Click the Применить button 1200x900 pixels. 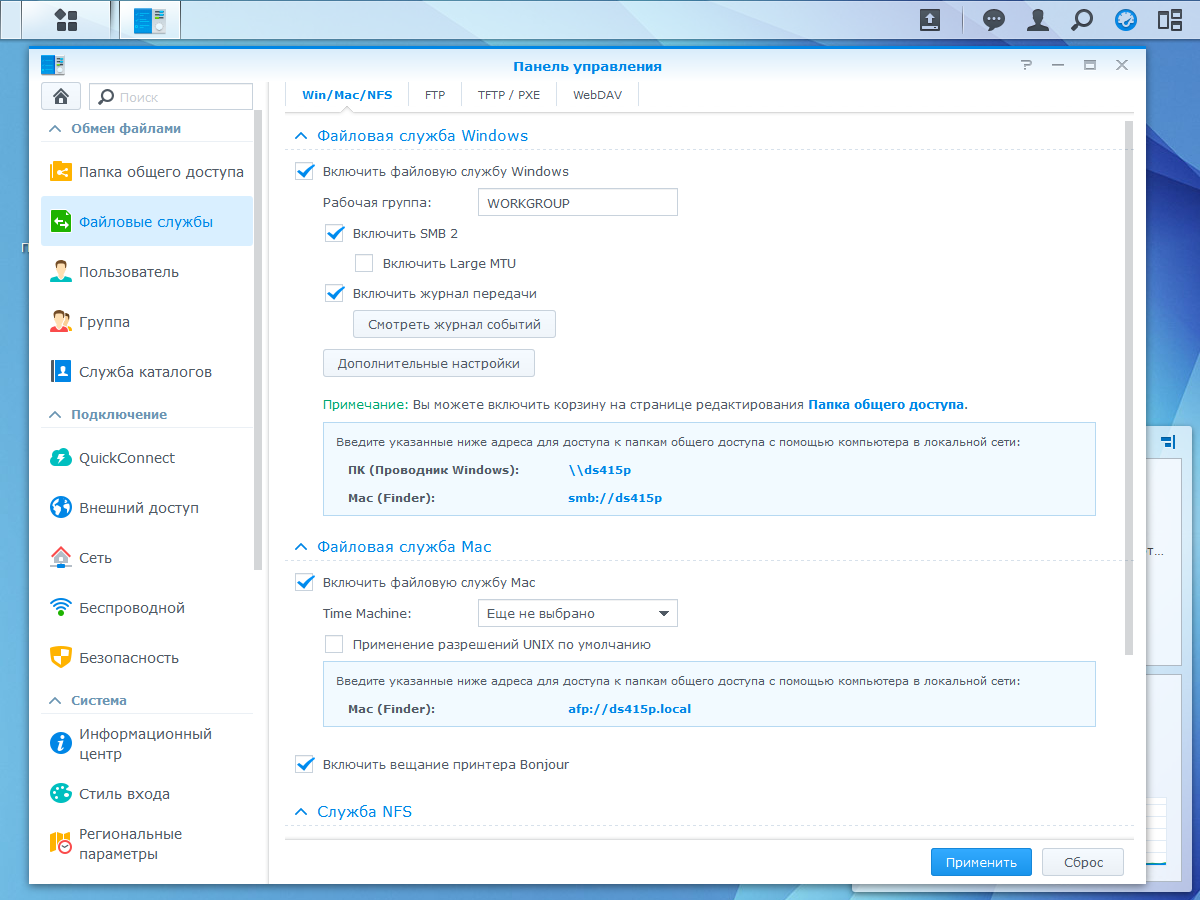pos(981,862)
